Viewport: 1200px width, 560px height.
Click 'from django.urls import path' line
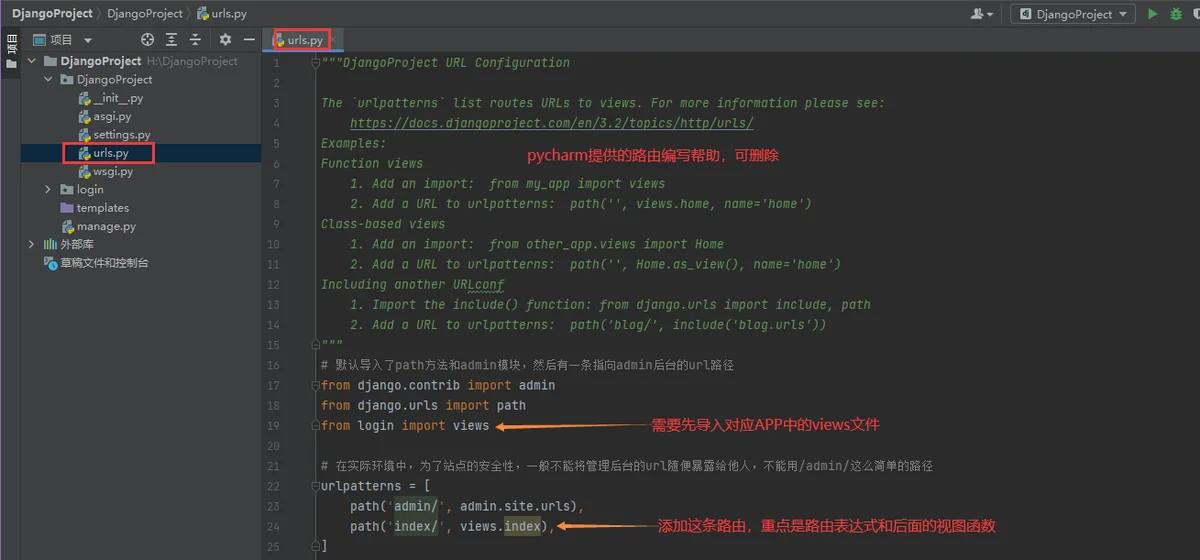(423, 405)
